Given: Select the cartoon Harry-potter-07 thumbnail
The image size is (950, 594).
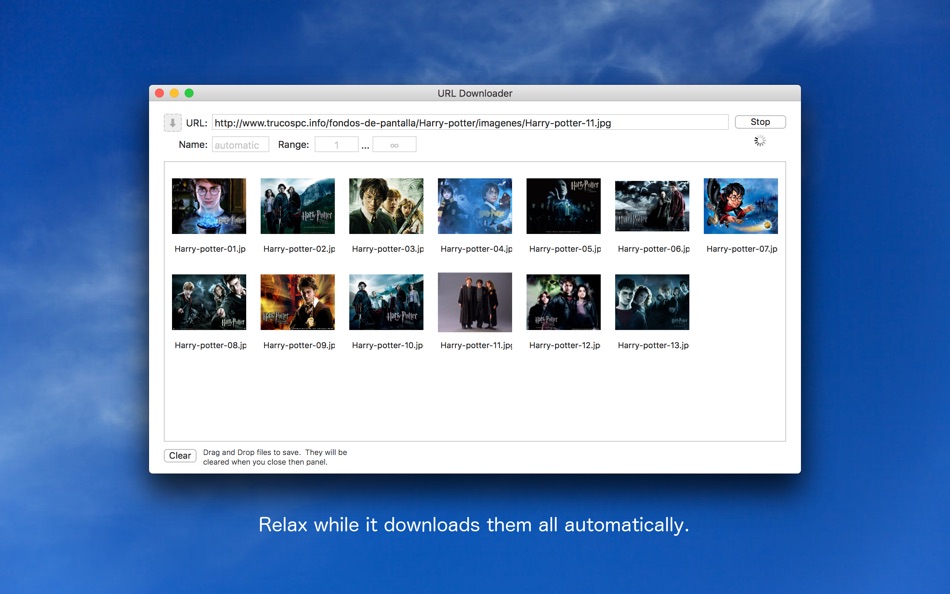Looking at the screenshot, I should tap(740, 206).
